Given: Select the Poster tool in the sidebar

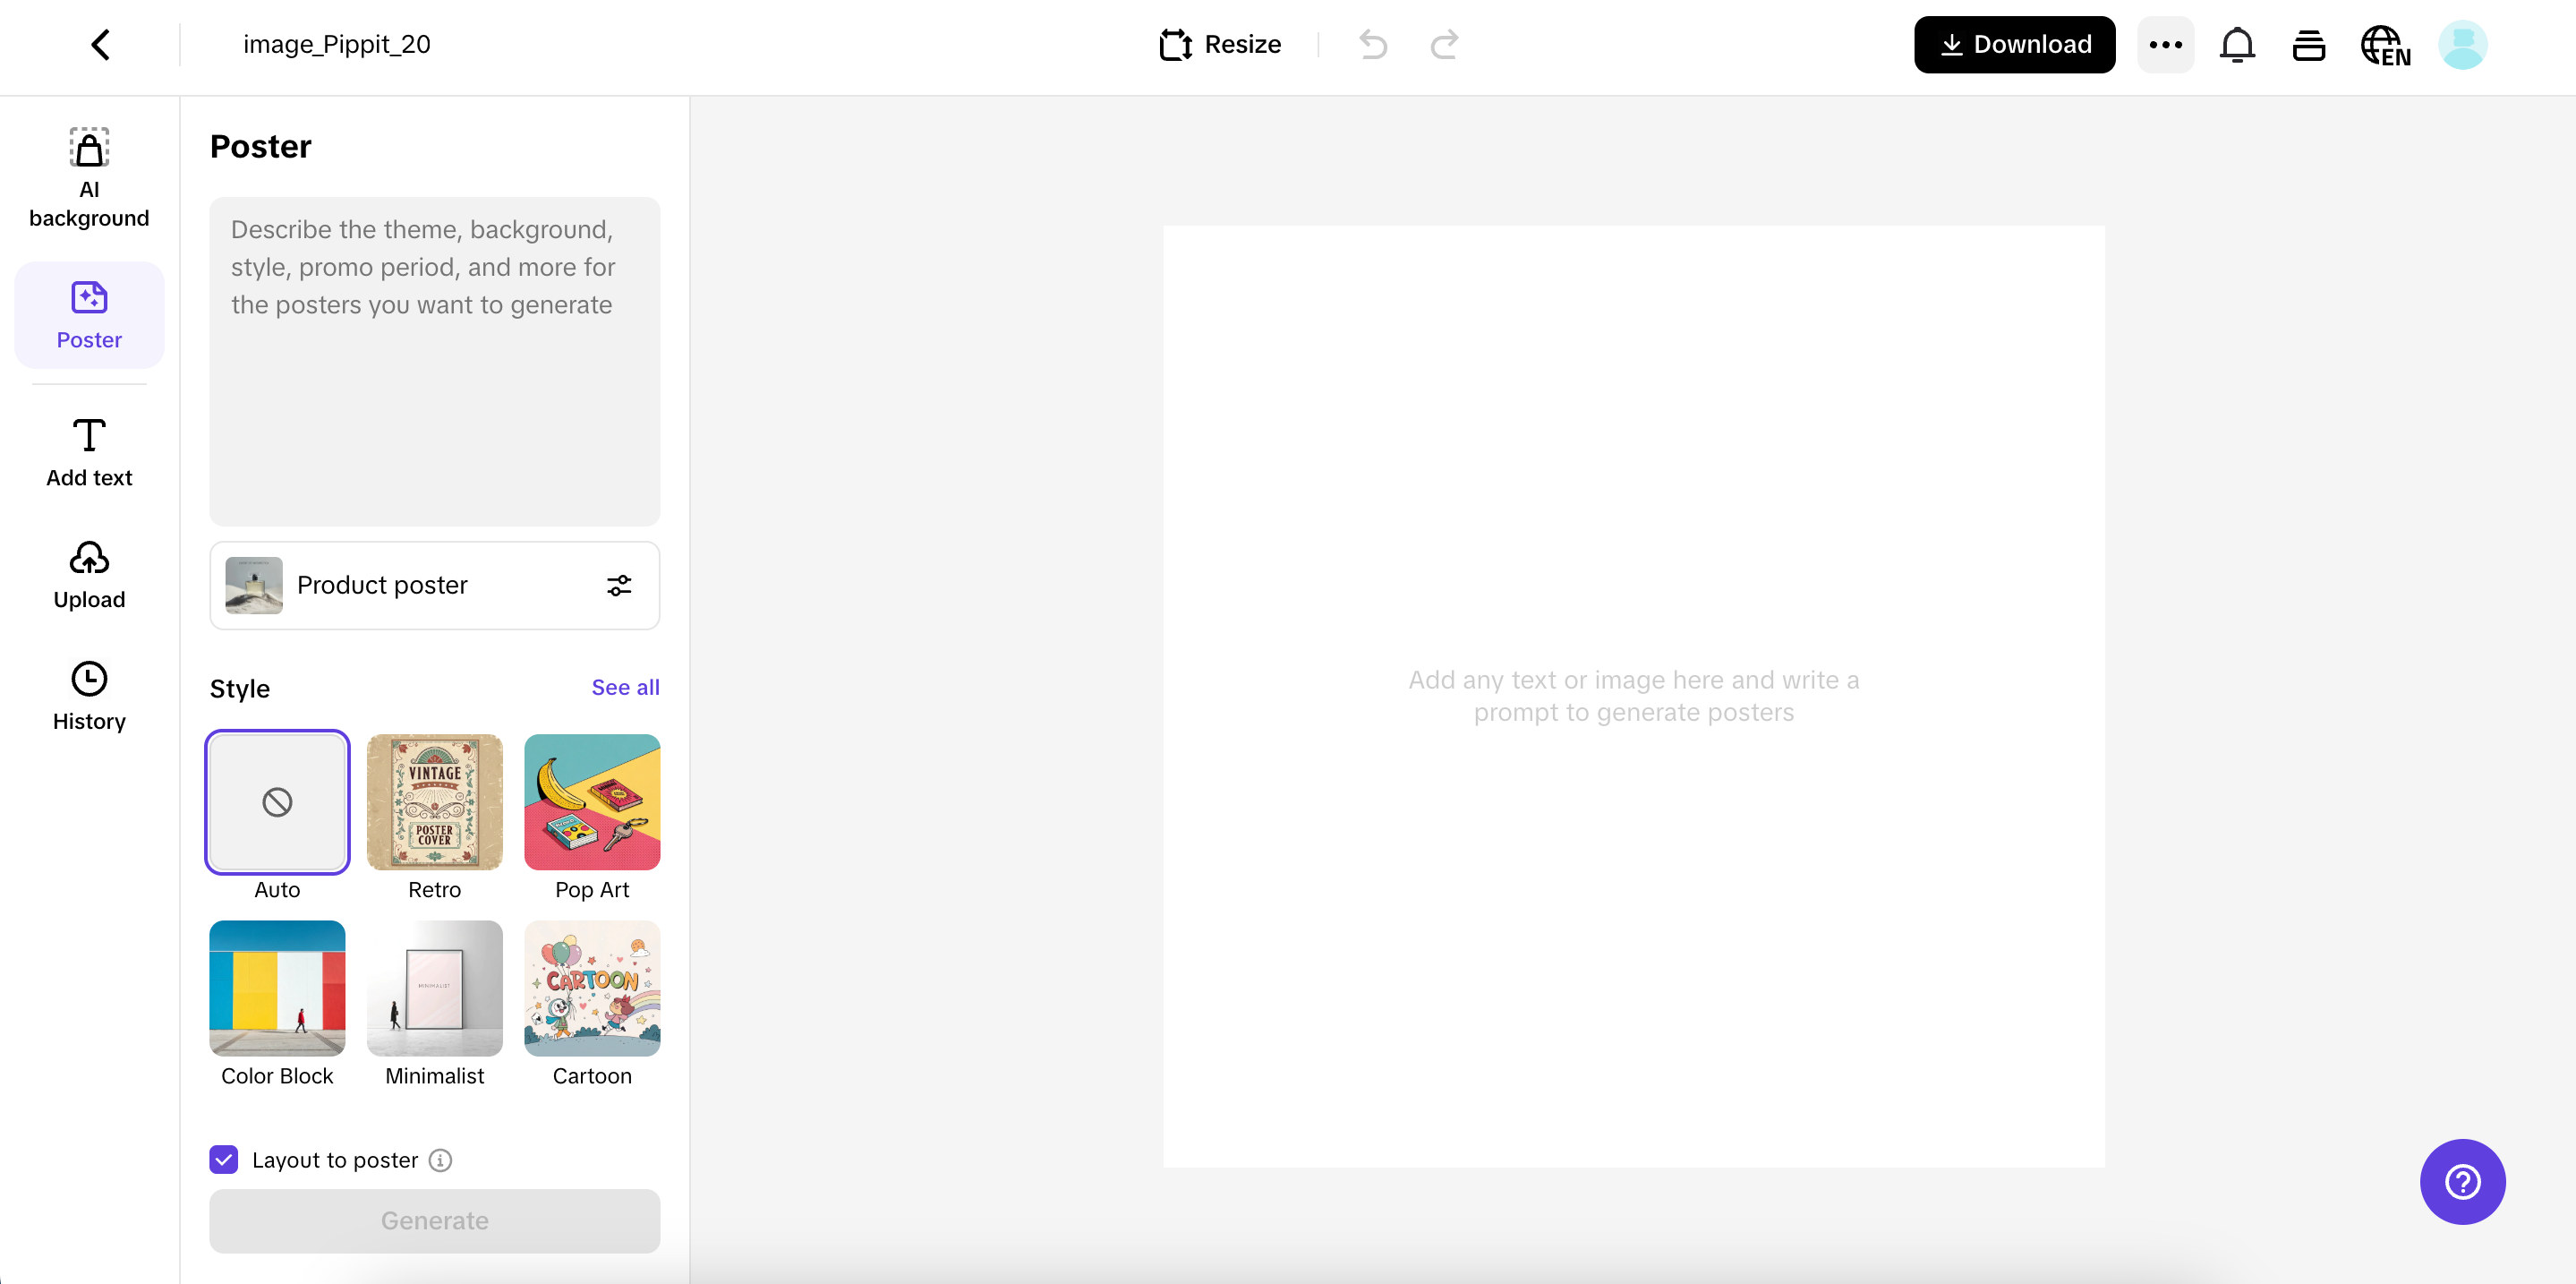Looking at the screenshot, I should point(89,315).
